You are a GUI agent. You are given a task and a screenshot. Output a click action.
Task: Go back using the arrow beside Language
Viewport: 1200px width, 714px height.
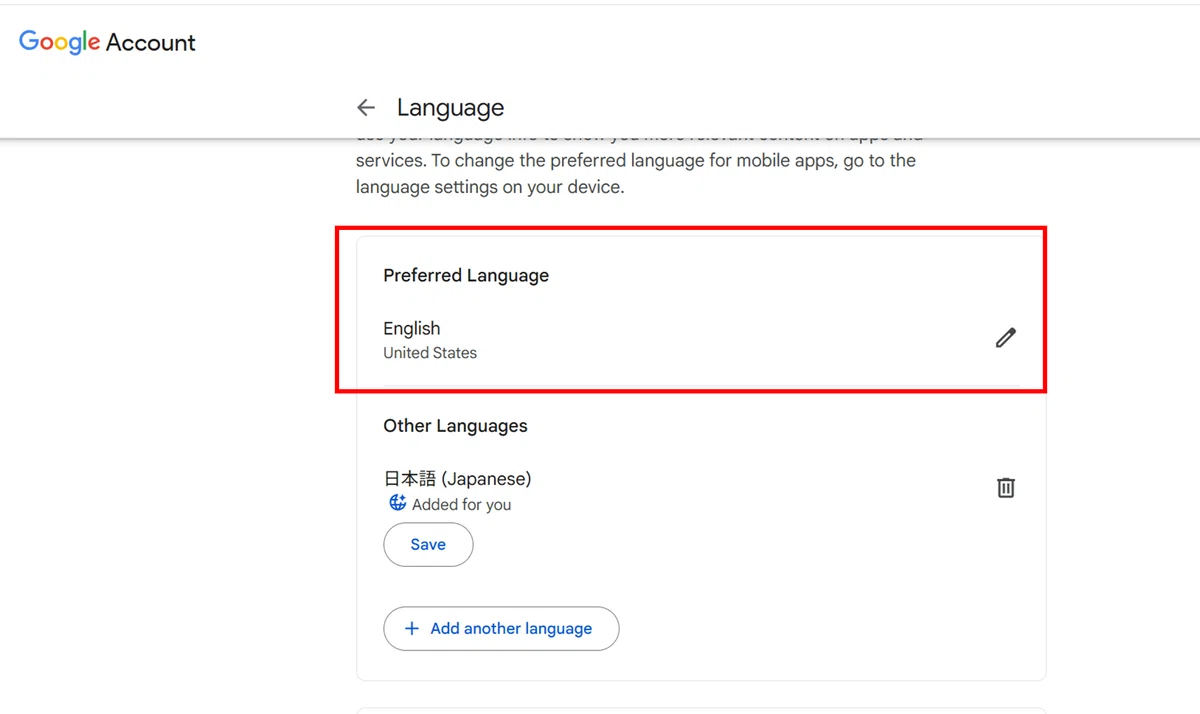pyautogui.click(x=366, y=108)
